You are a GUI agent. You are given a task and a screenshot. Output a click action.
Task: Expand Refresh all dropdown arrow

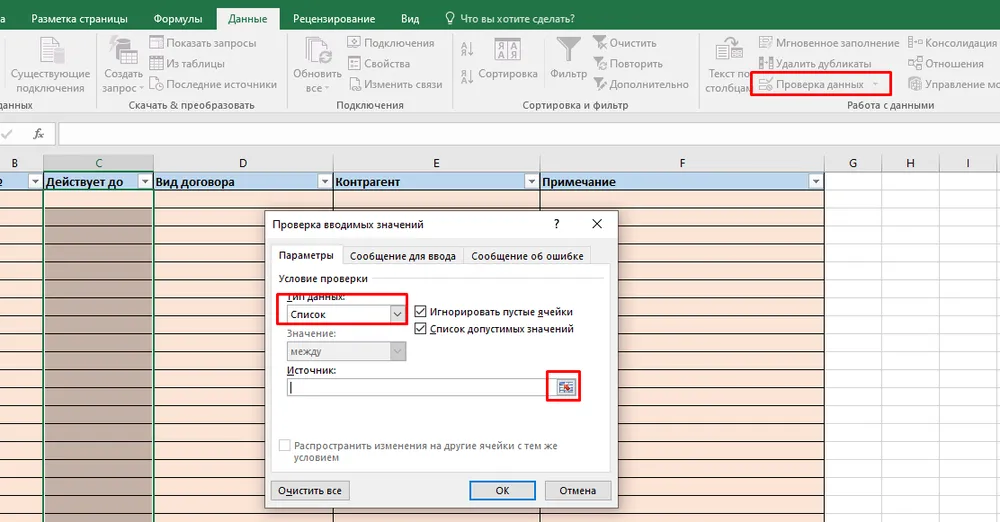pos(327,89)
